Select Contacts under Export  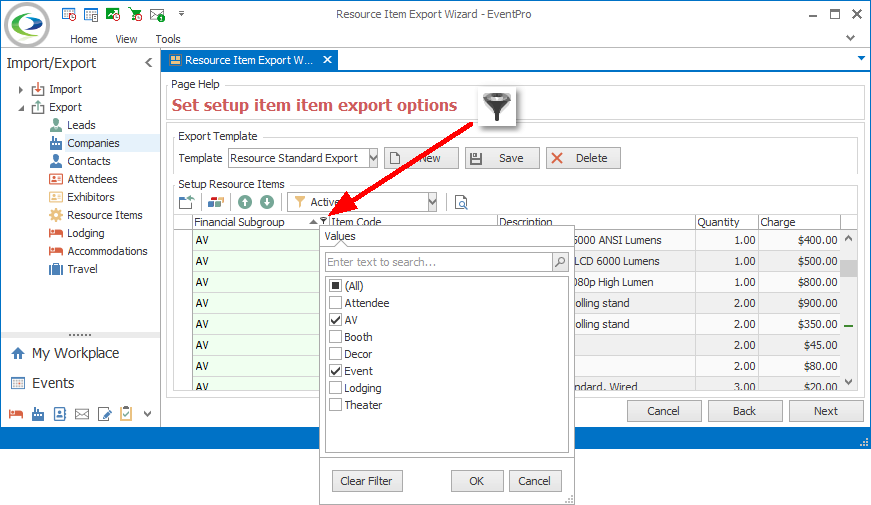[89, 161]
